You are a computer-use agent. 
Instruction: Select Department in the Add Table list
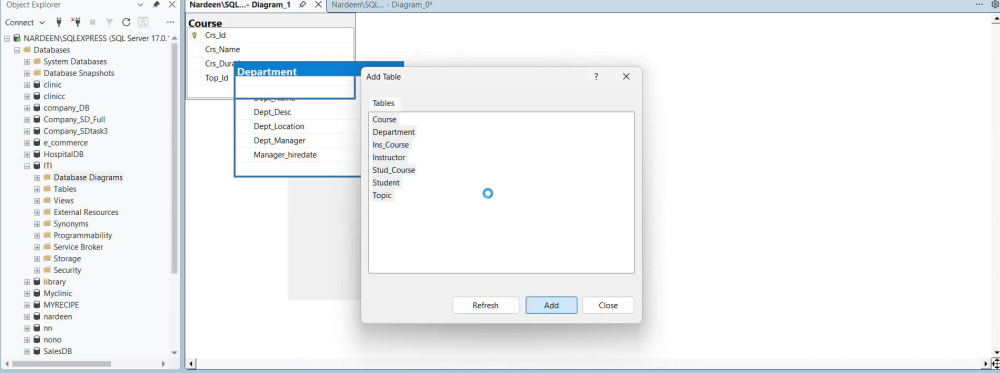pos(393,132)
